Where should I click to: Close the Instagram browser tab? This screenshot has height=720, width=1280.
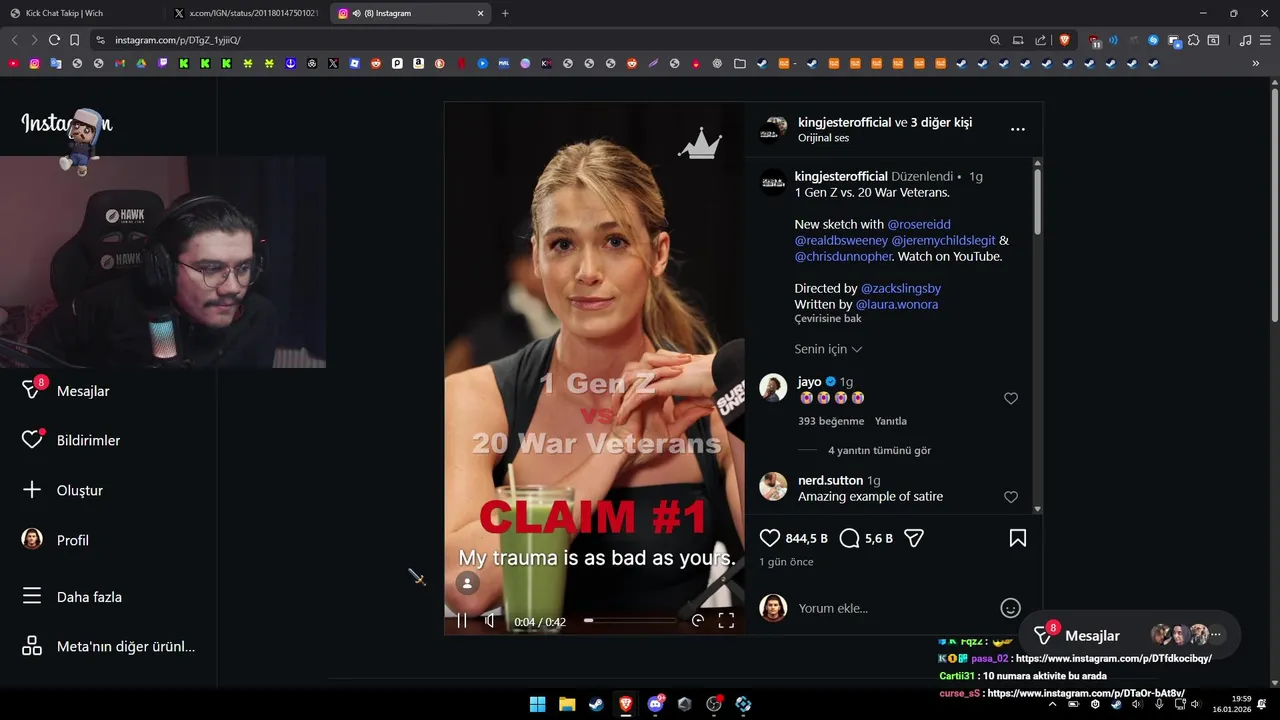click(481, 13)
